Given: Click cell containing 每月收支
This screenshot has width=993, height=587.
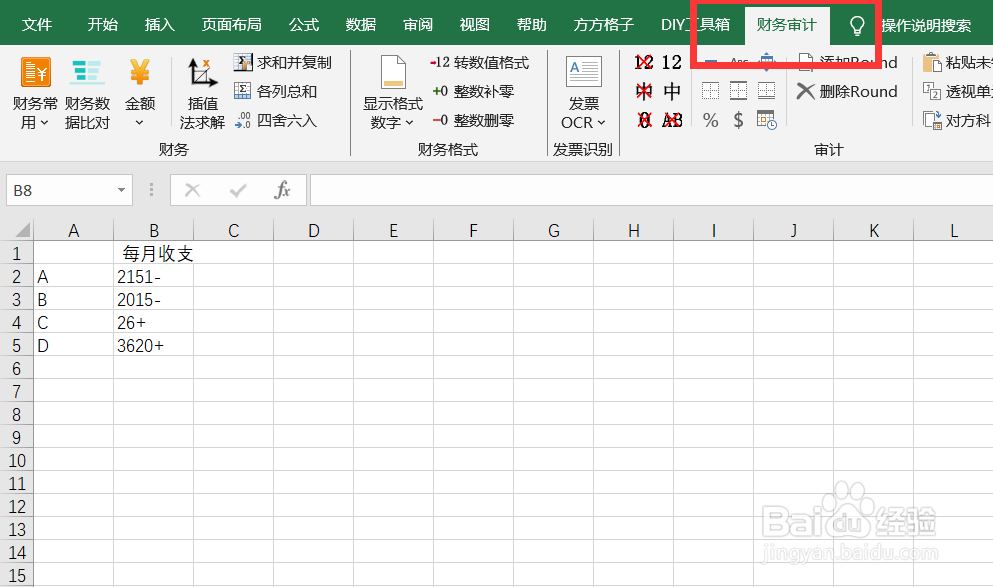Looking at the screenshot, I should pyautogui.click(x=154, y=253).
